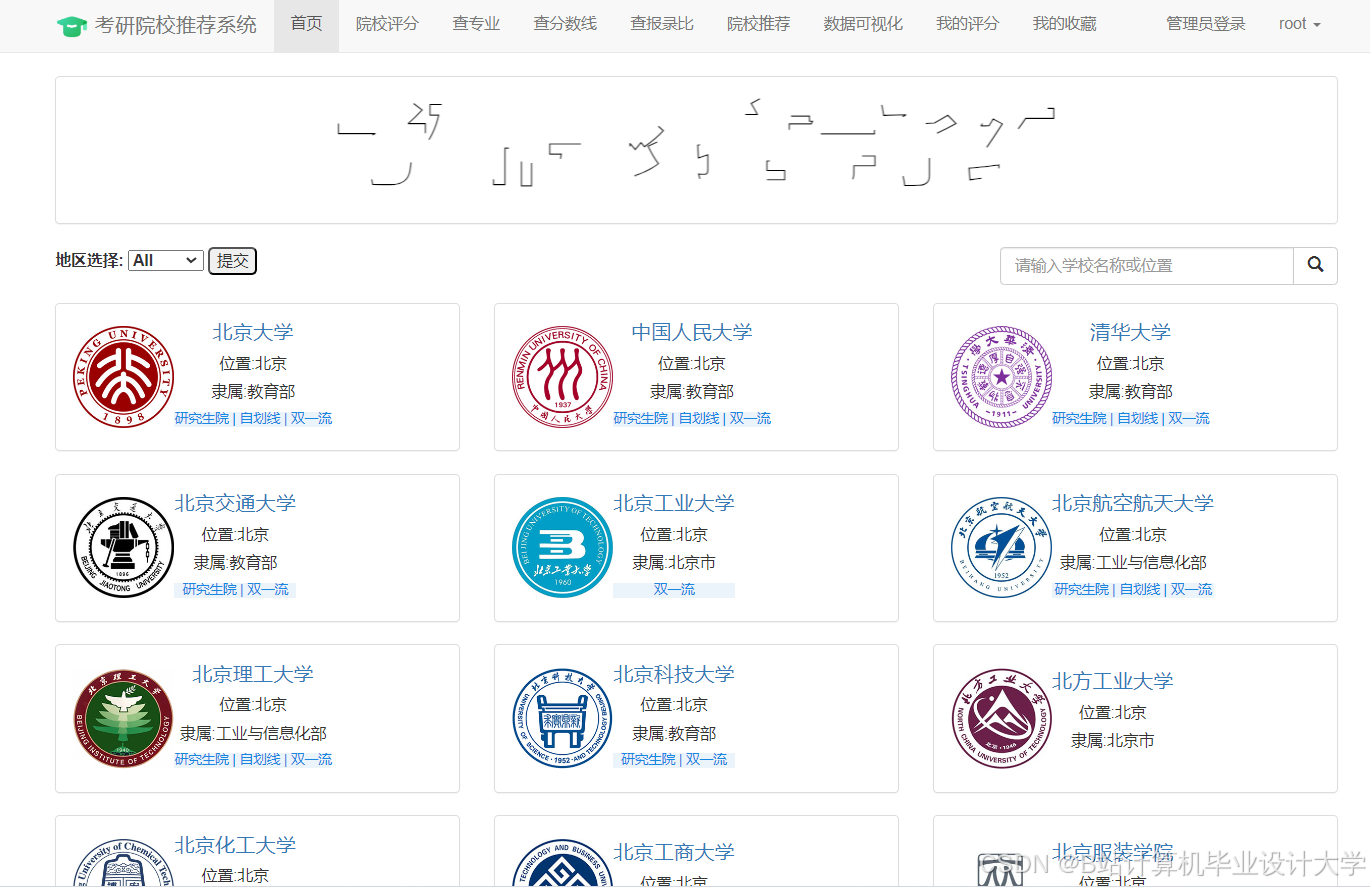
Task: Click the 提交 button
Action: click(232, 261)
